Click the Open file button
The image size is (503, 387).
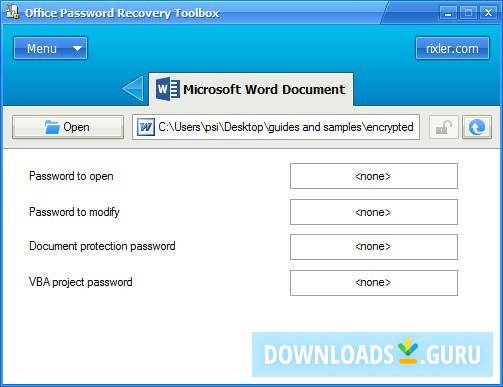[68, 127]
